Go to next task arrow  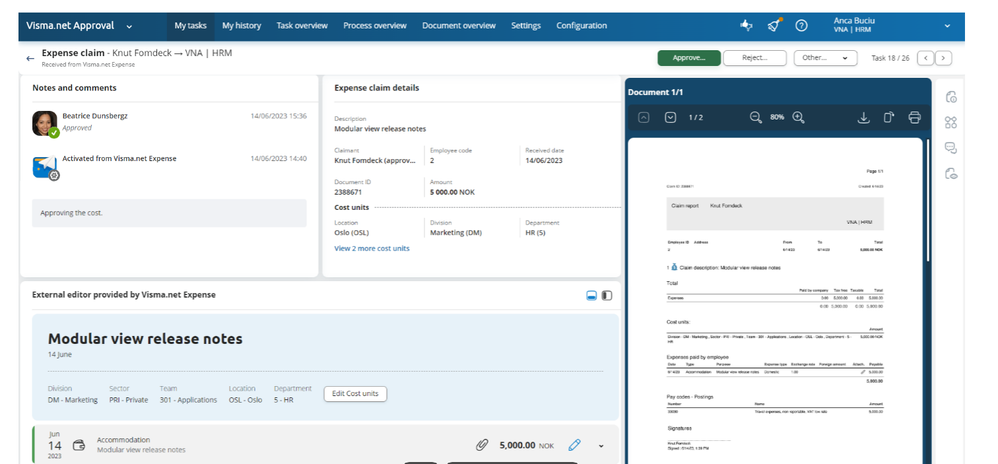[943, 58]
